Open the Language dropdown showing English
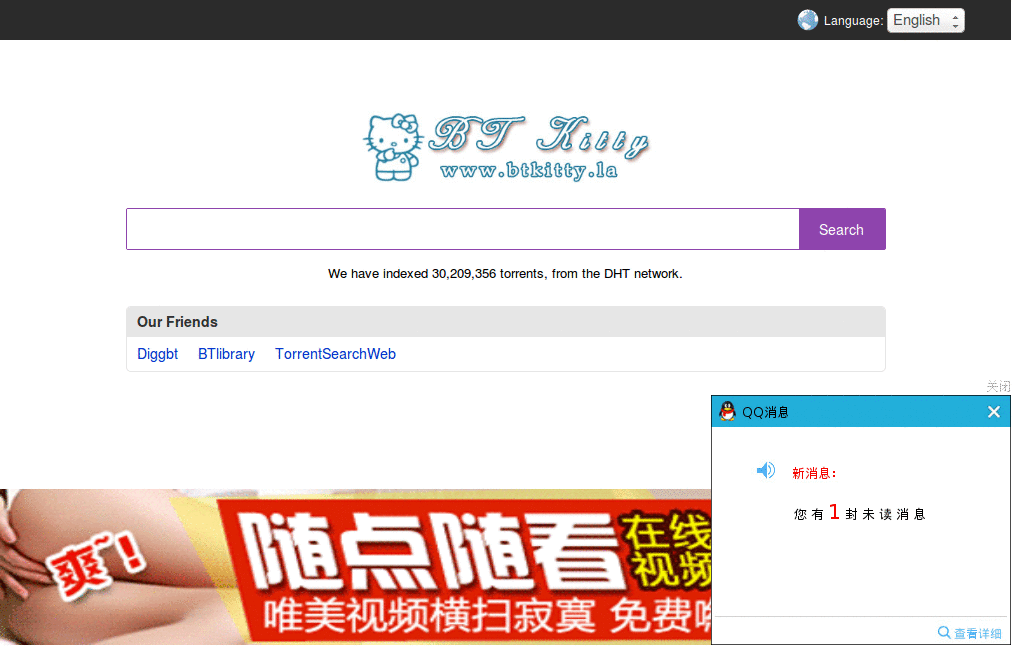 [x=925, y=20]
